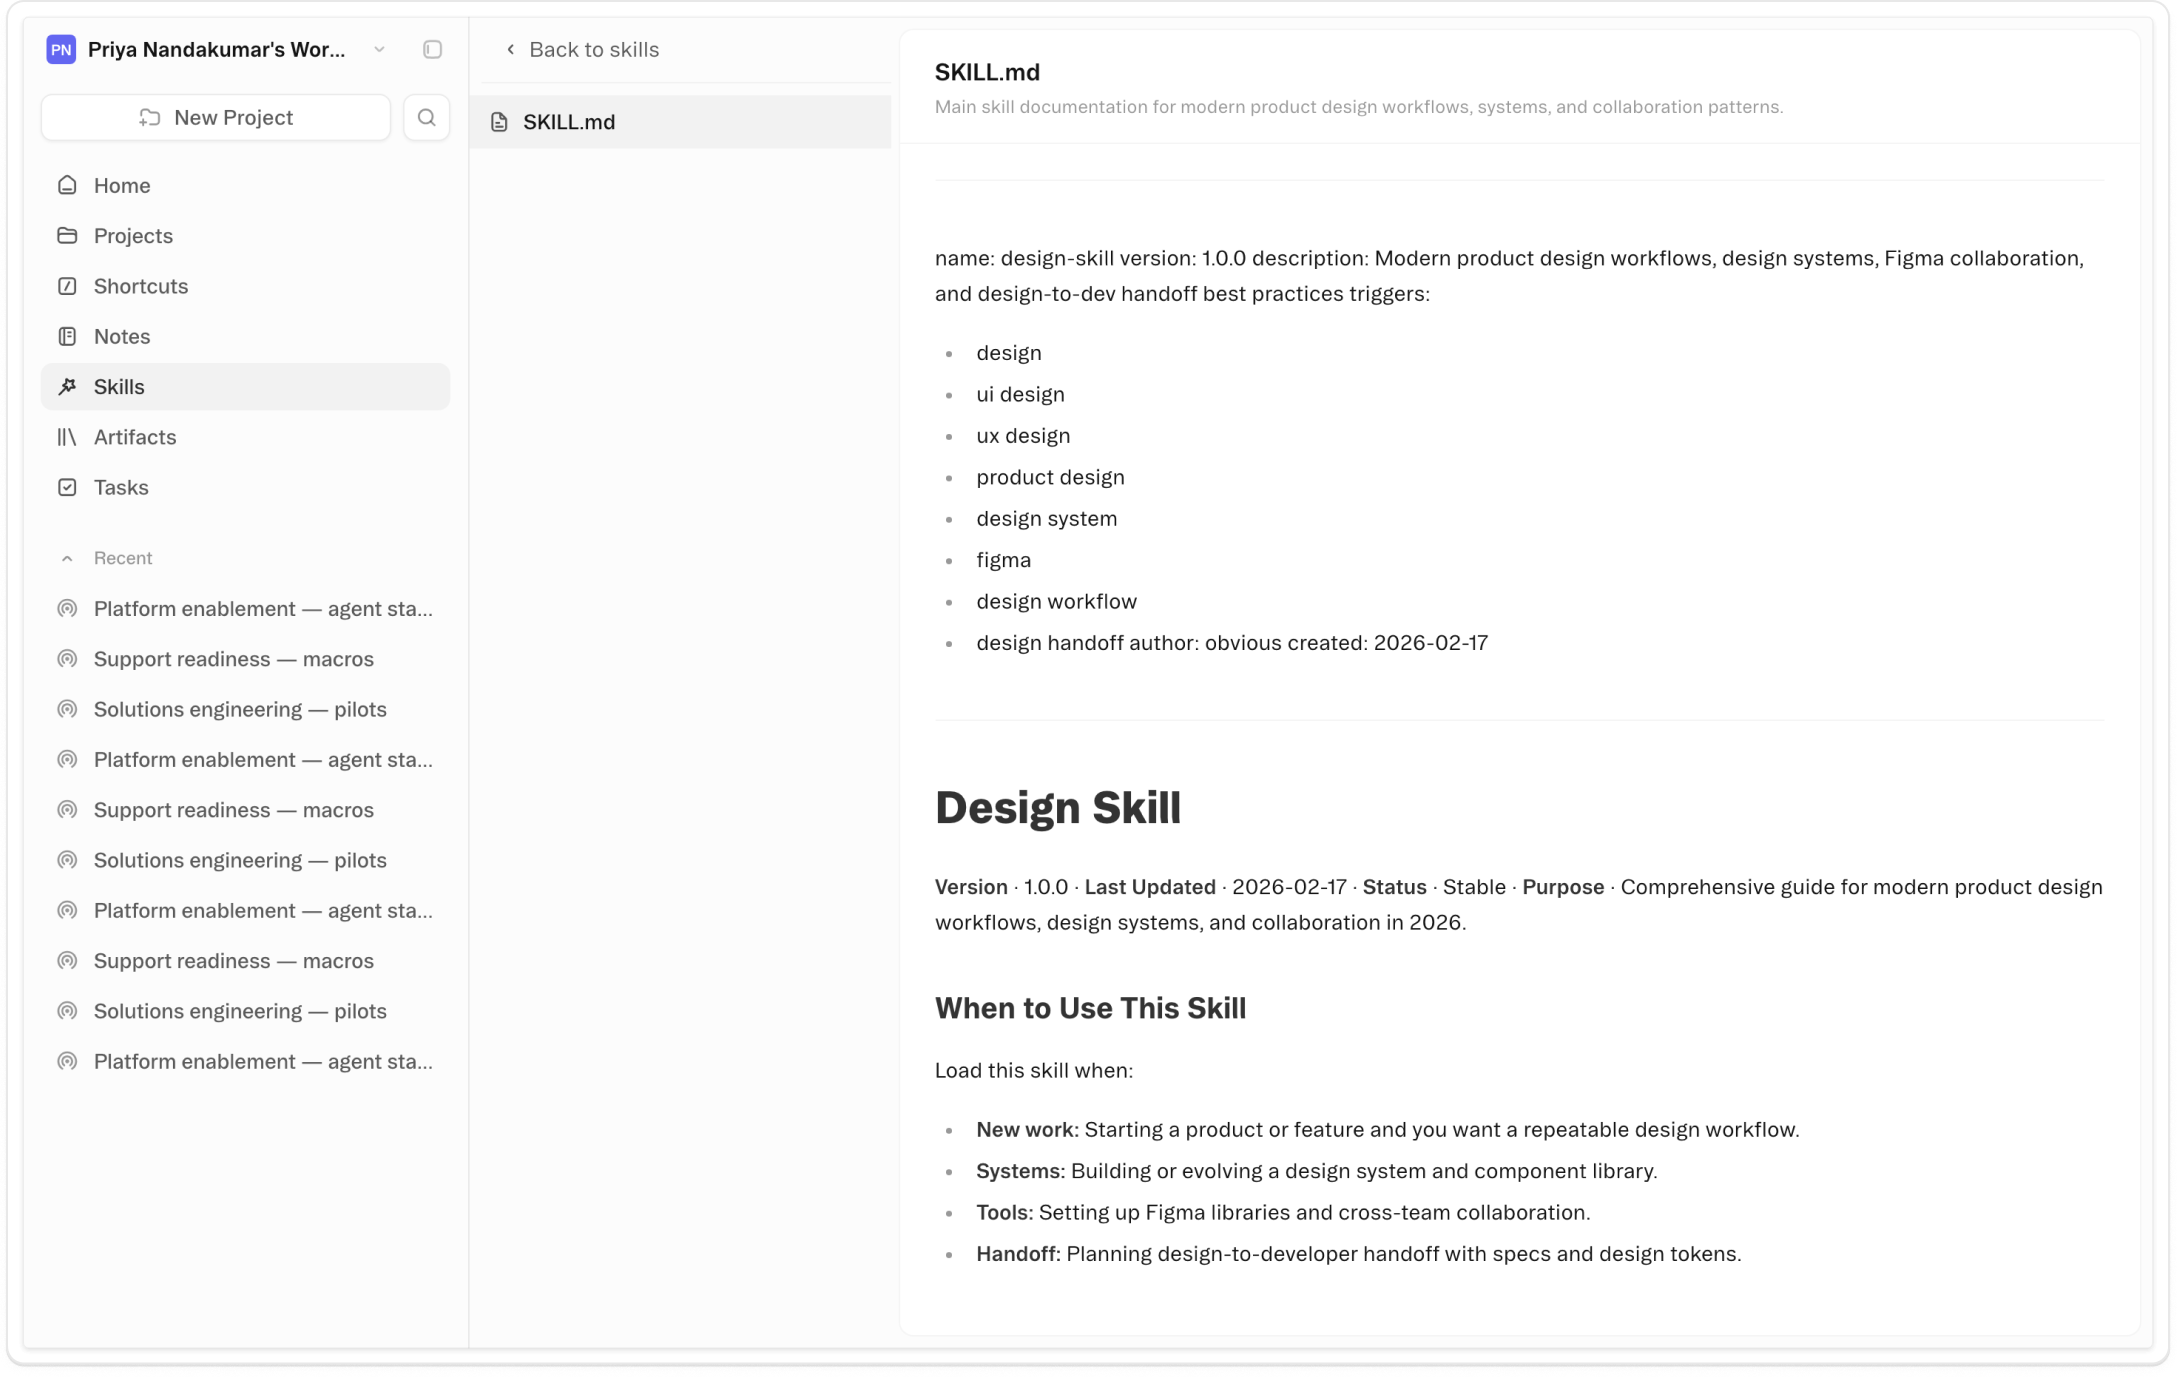
Task: Open Home from the sidebar
Action: point(122,186)
